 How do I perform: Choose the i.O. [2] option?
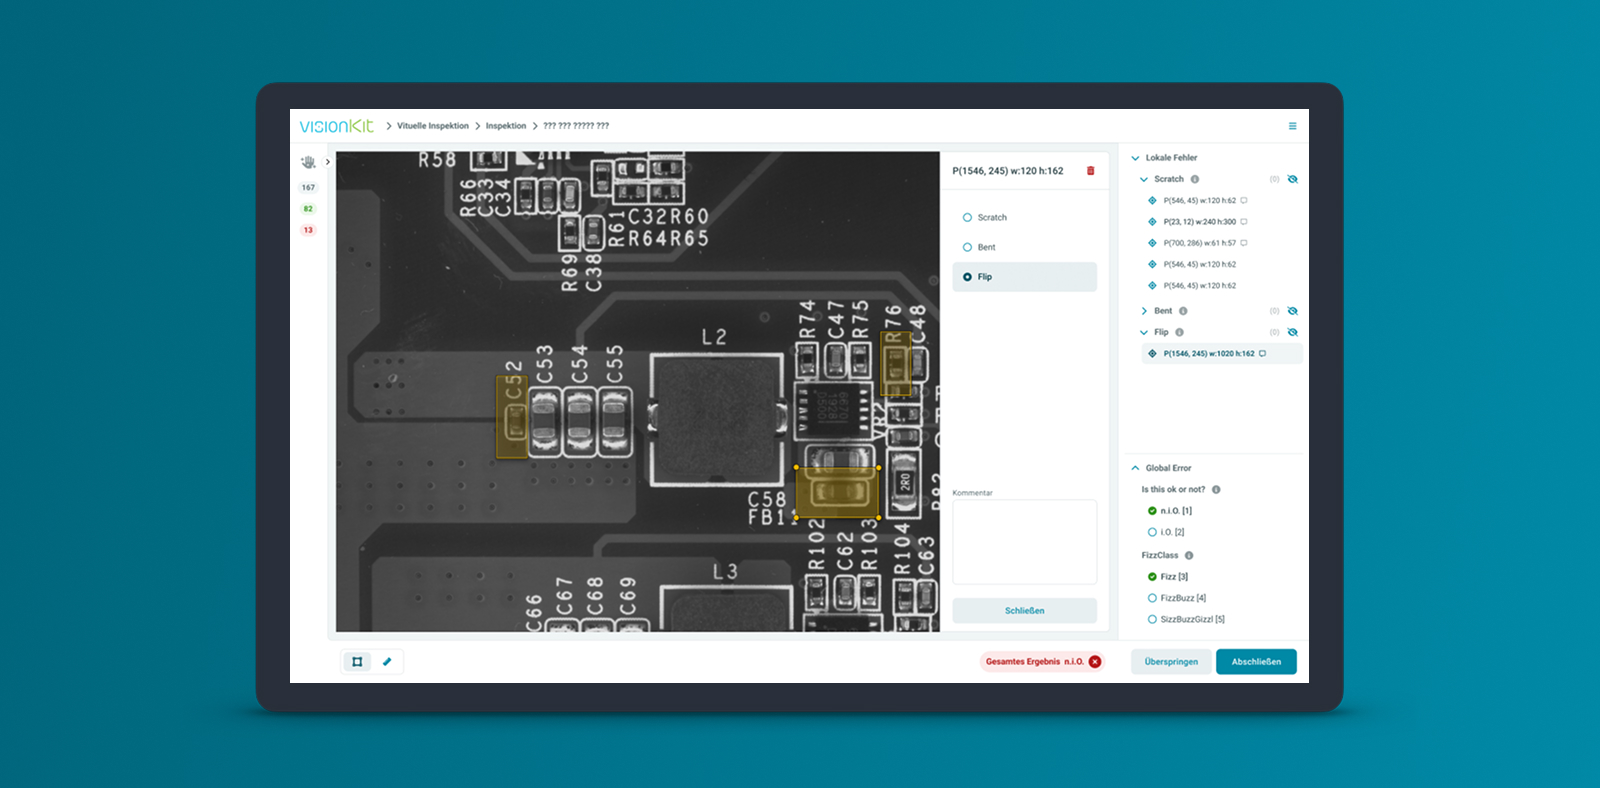pos(1152,532)
